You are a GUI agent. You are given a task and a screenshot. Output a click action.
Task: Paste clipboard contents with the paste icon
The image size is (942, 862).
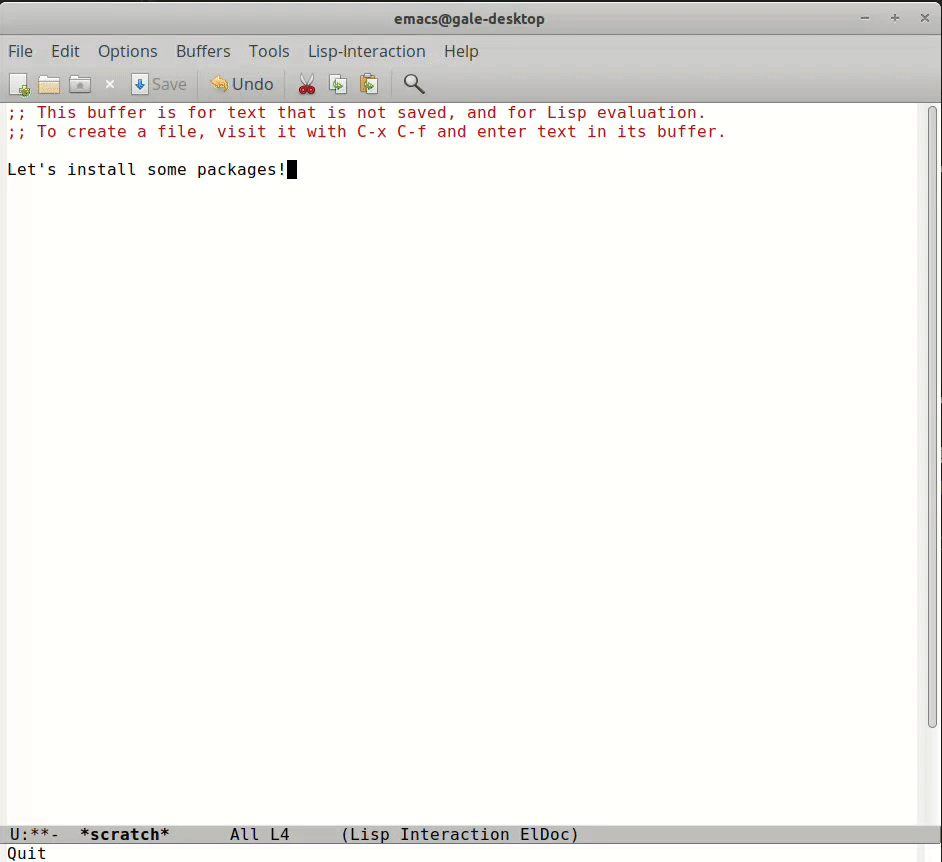368,84
